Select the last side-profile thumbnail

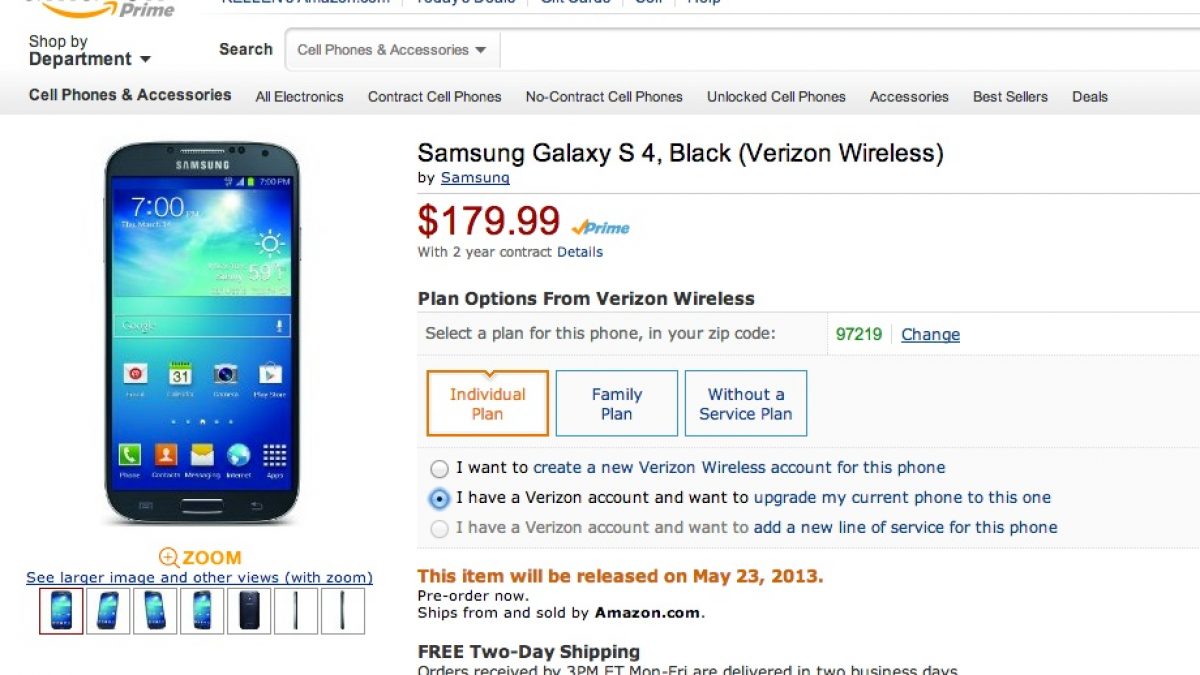point(343,610)
